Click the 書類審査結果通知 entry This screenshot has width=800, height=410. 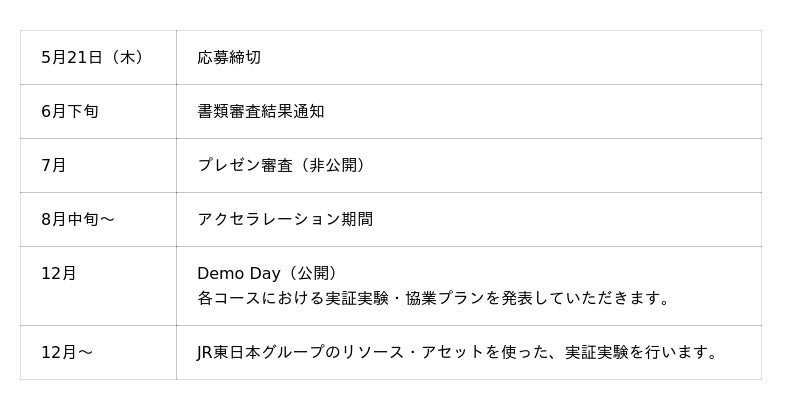(x=260, y=112)
